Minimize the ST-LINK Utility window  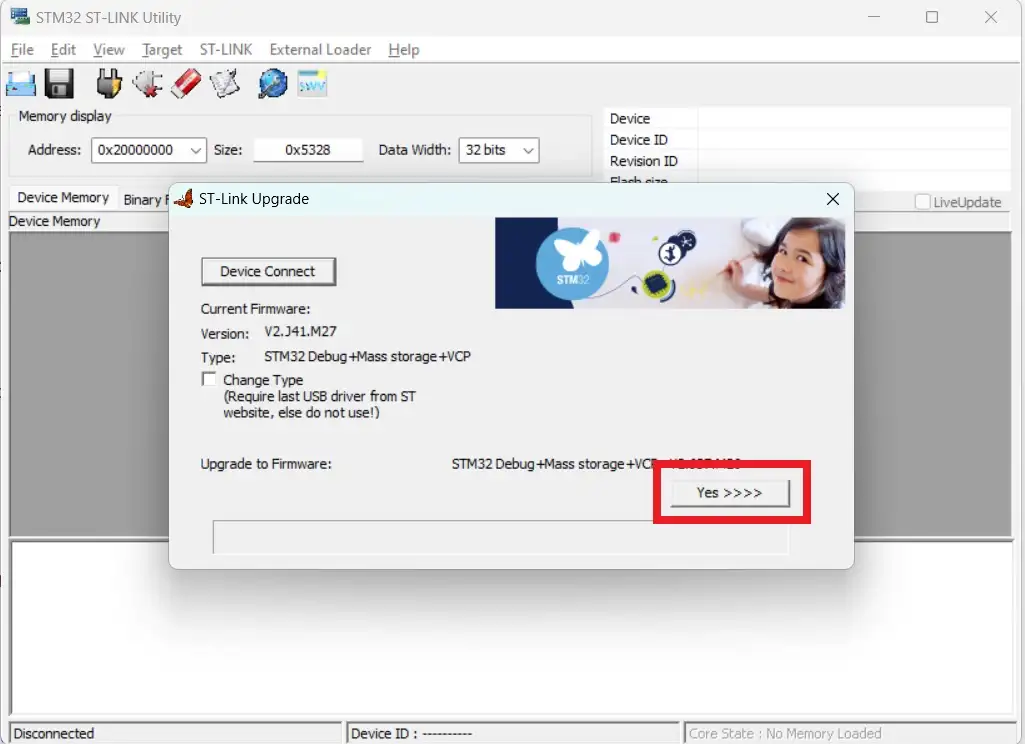click(x=873, y=18)
